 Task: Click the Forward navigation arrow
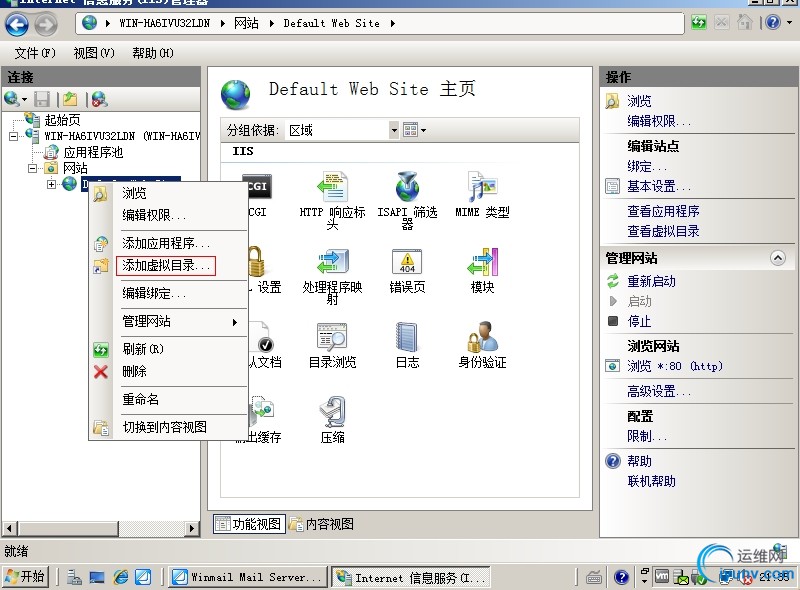click(45, 24)
